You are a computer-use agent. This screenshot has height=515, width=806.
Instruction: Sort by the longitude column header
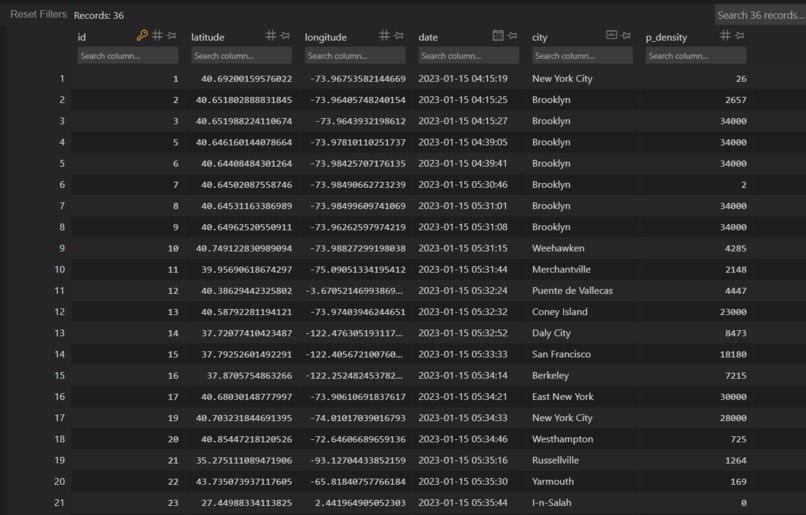(x=326, y=37)
